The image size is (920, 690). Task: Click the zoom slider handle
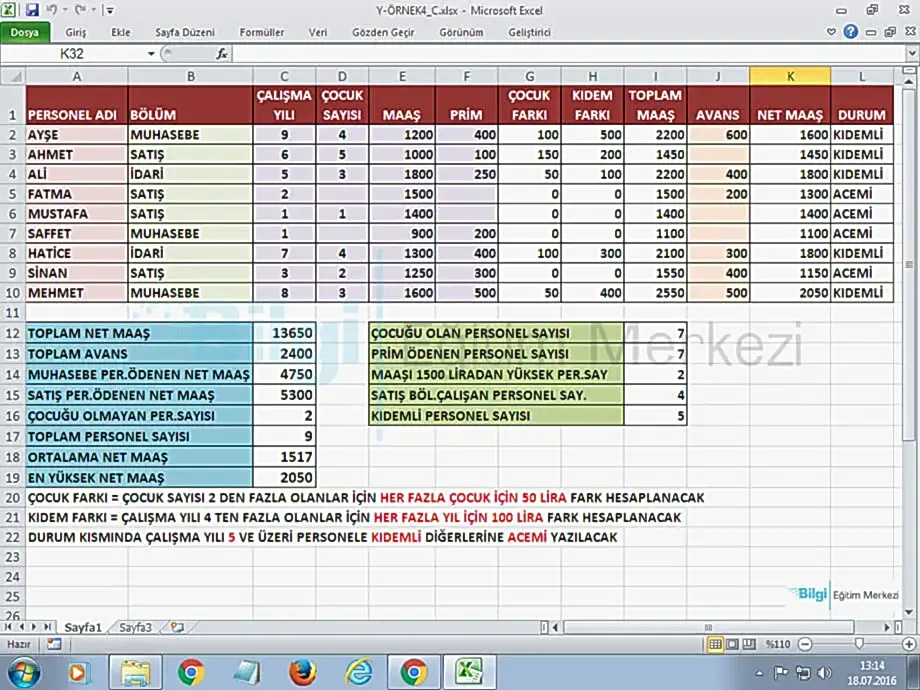click(x=859, y=645)
